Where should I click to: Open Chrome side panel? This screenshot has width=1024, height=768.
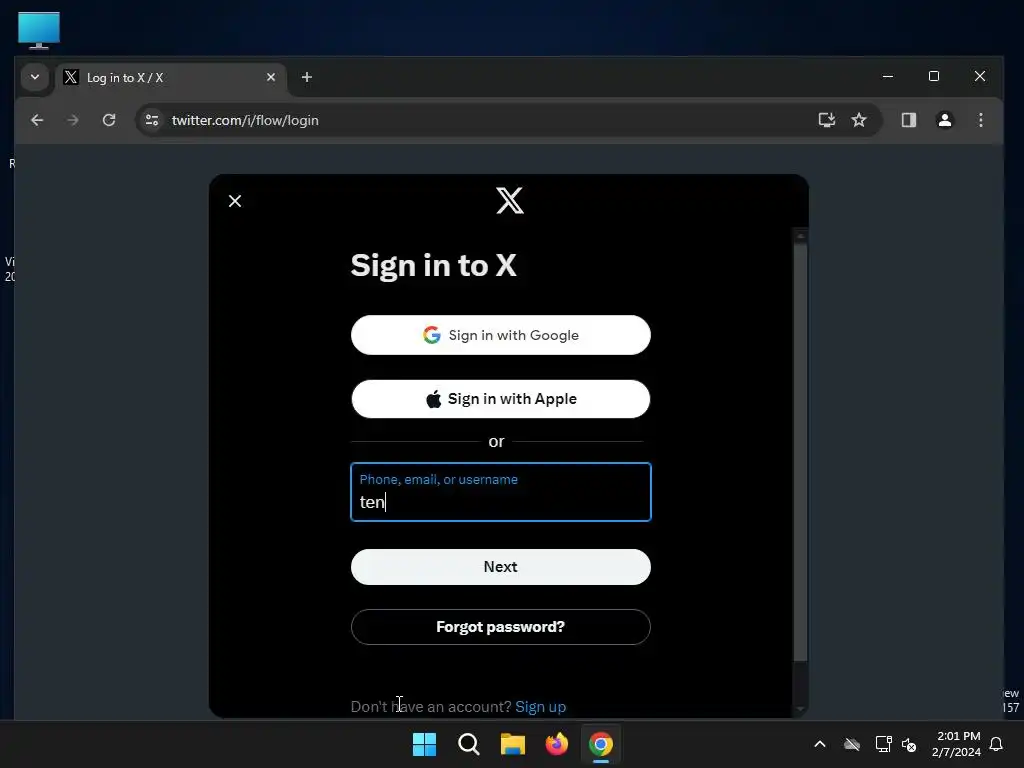point(908,120)
